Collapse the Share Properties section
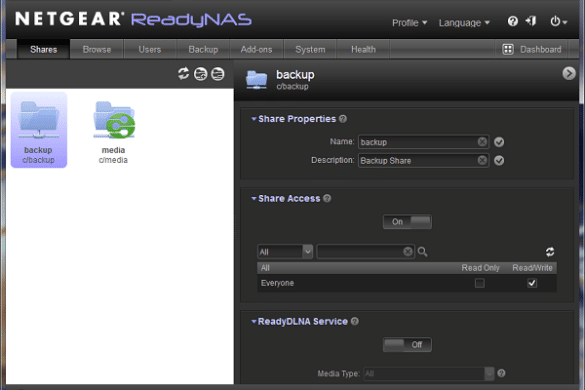Screen dimensions: 585x390 click(254, 119)
